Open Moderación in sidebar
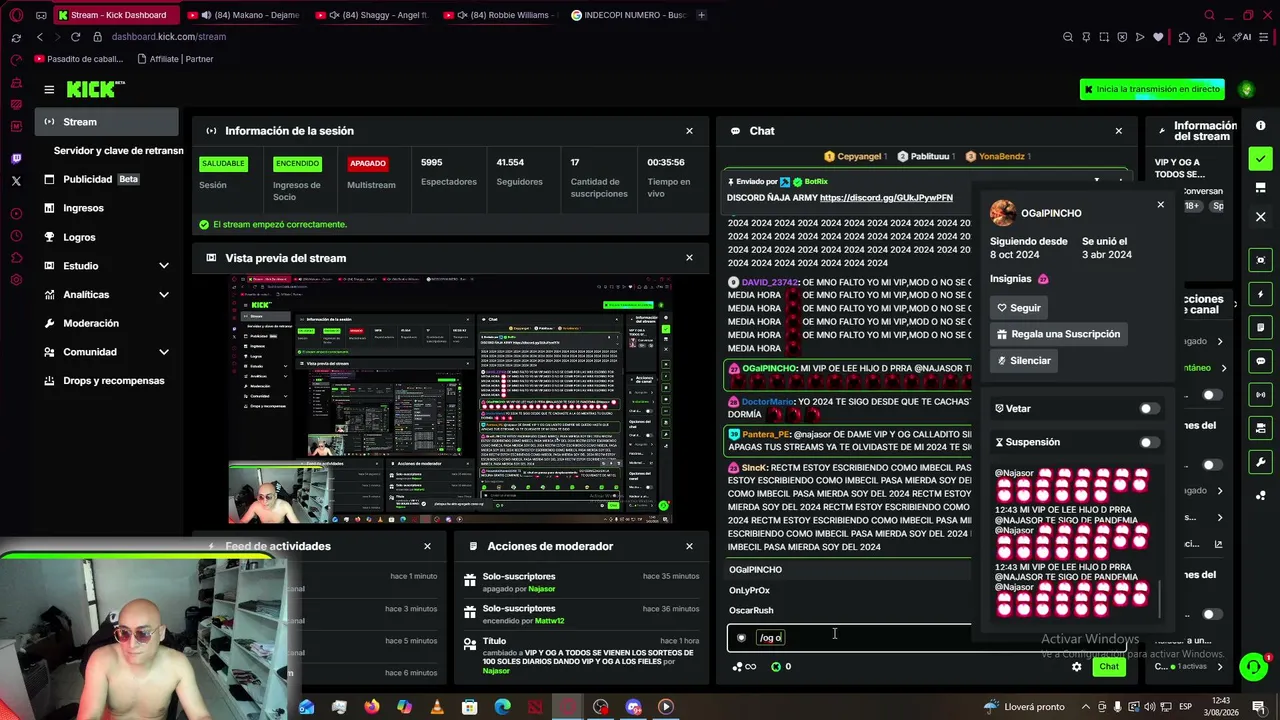The width and height of the screenshot is (1280, 720). (x=107, y=323)
